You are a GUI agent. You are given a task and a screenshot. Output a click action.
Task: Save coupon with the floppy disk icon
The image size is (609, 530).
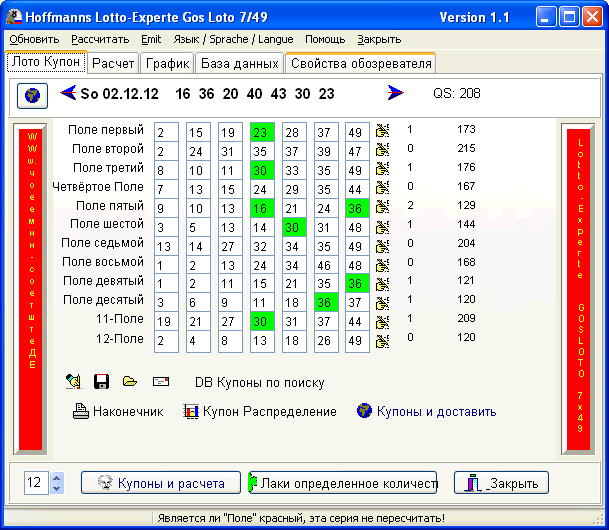(x=101, y=382)
